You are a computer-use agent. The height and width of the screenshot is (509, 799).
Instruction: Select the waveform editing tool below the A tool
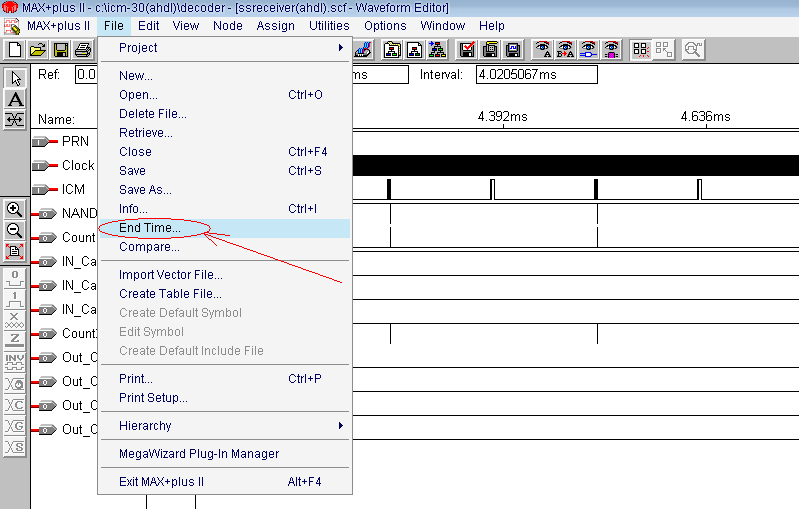pos(15,120)
